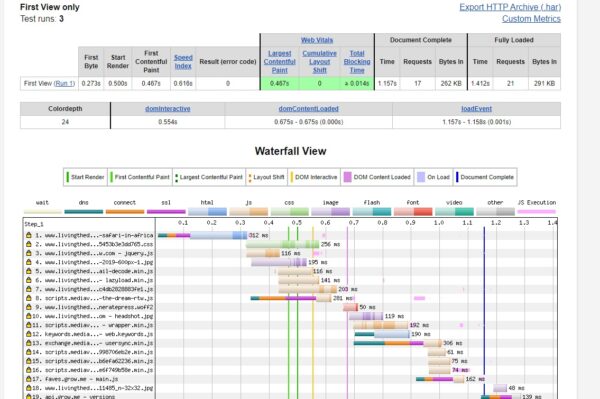Click the 262 KB Document Complete bytes cell
The height and width of the screenshot is (399, 600).
451,83
